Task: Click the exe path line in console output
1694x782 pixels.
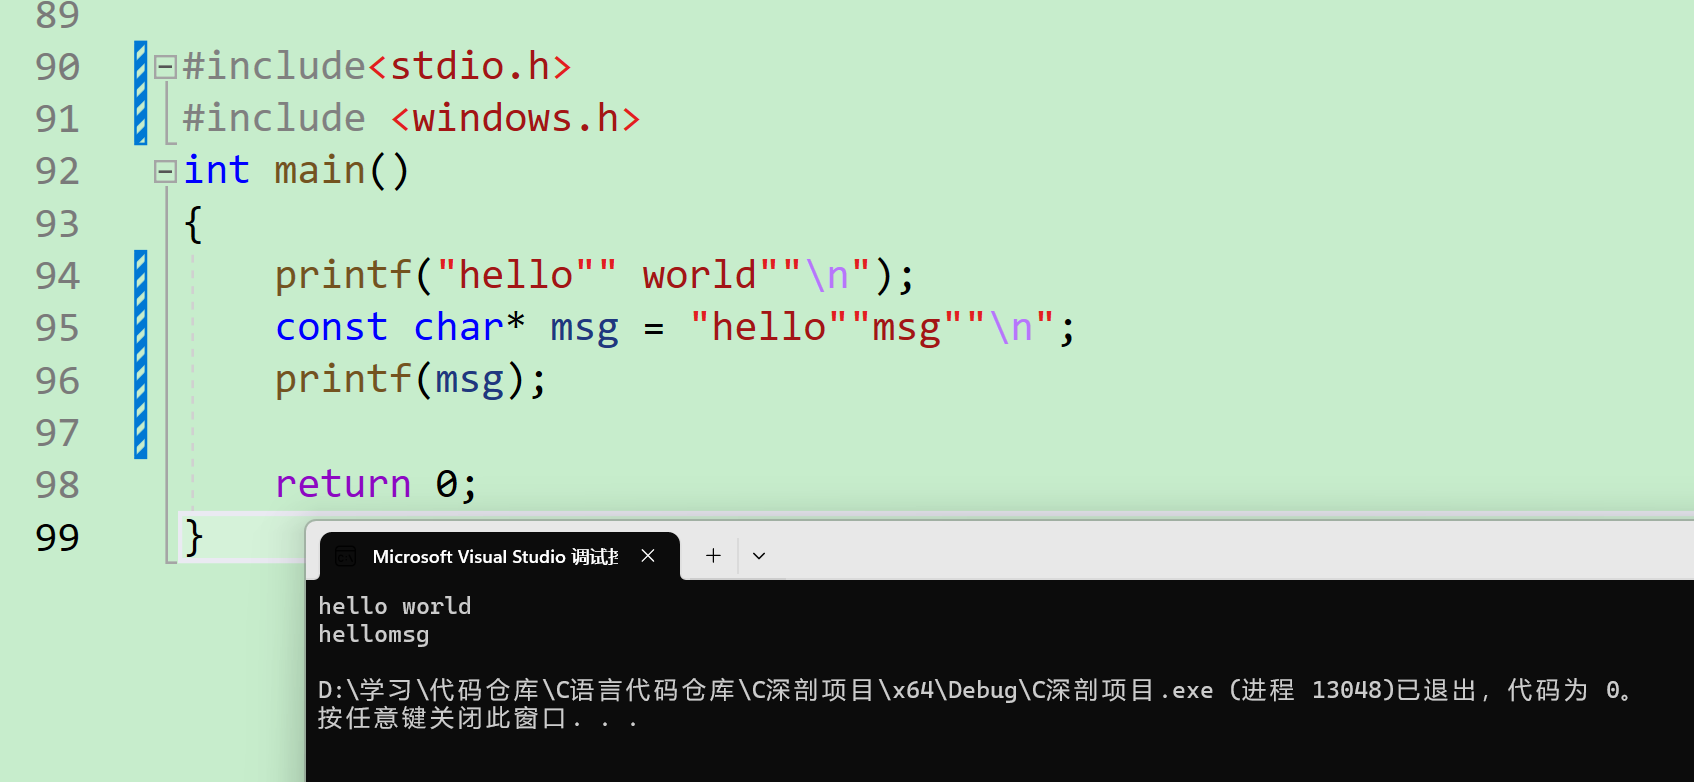Action: click(975, 690)
